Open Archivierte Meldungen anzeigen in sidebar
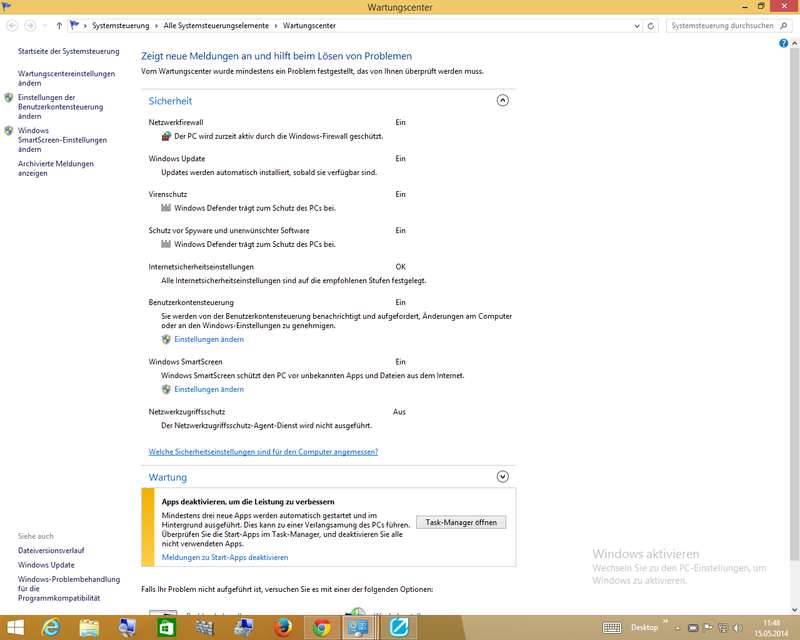Screen dimensions: 800x640 (56, 168)
